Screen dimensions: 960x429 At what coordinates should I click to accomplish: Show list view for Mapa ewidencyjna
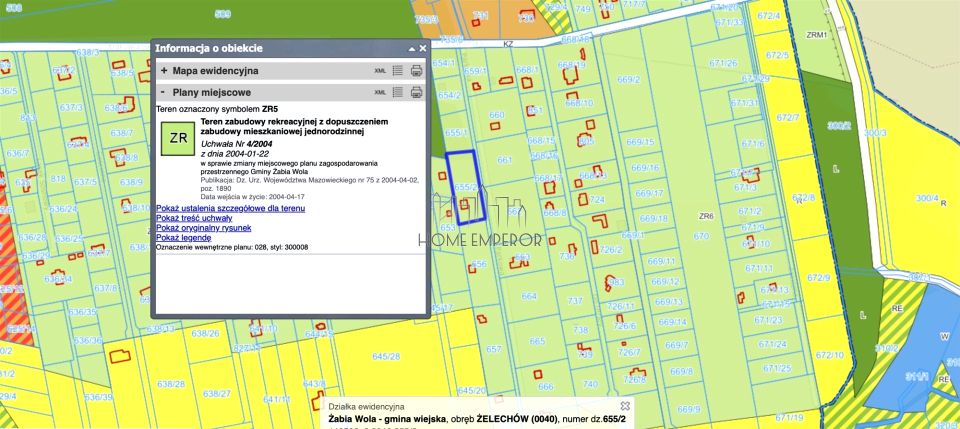(397, 71)
